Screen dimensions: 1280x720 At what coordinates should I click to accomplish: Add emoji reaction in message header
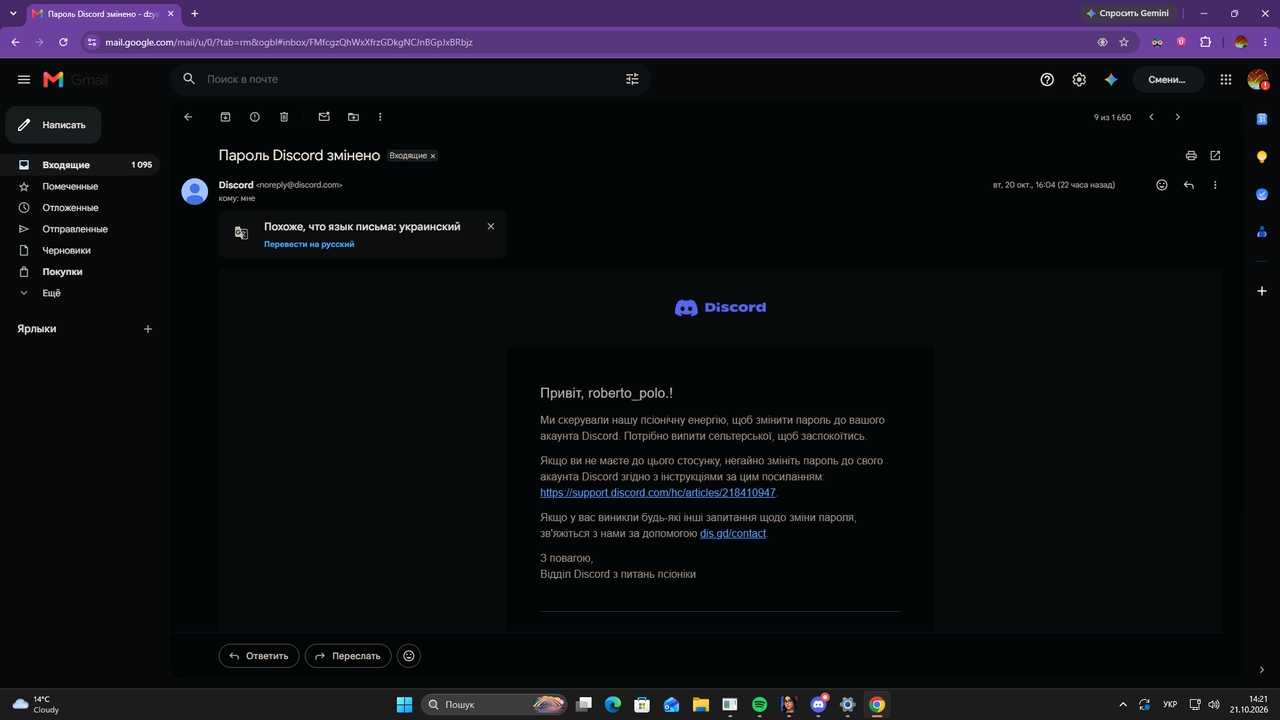pos(1162,185)
